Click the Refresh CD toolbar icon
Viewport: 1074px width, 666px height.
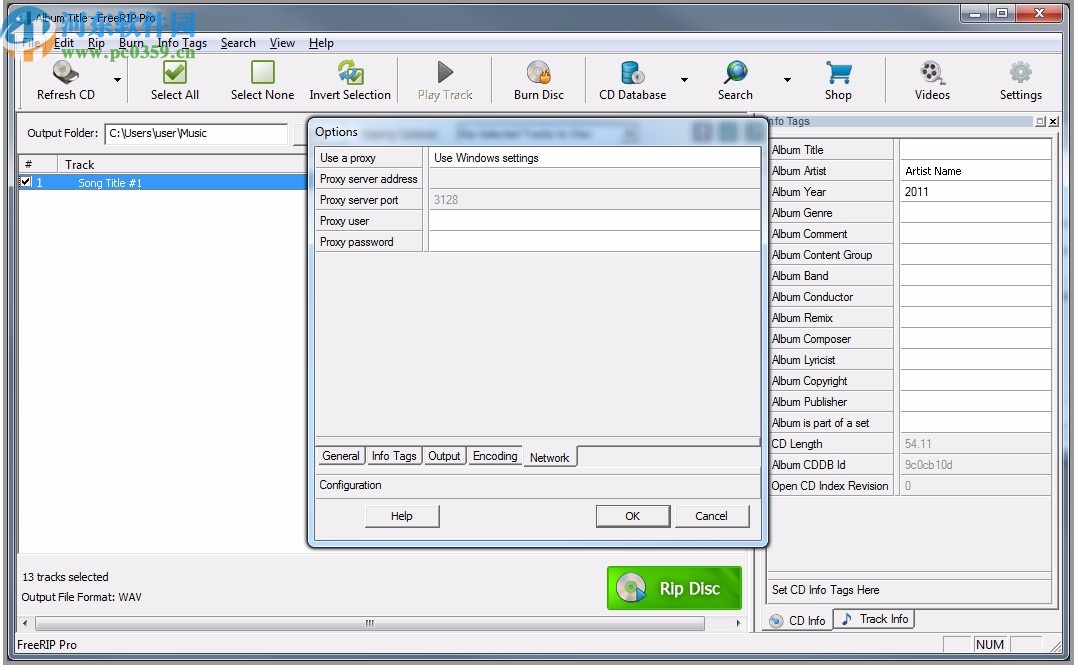point(63,78)
